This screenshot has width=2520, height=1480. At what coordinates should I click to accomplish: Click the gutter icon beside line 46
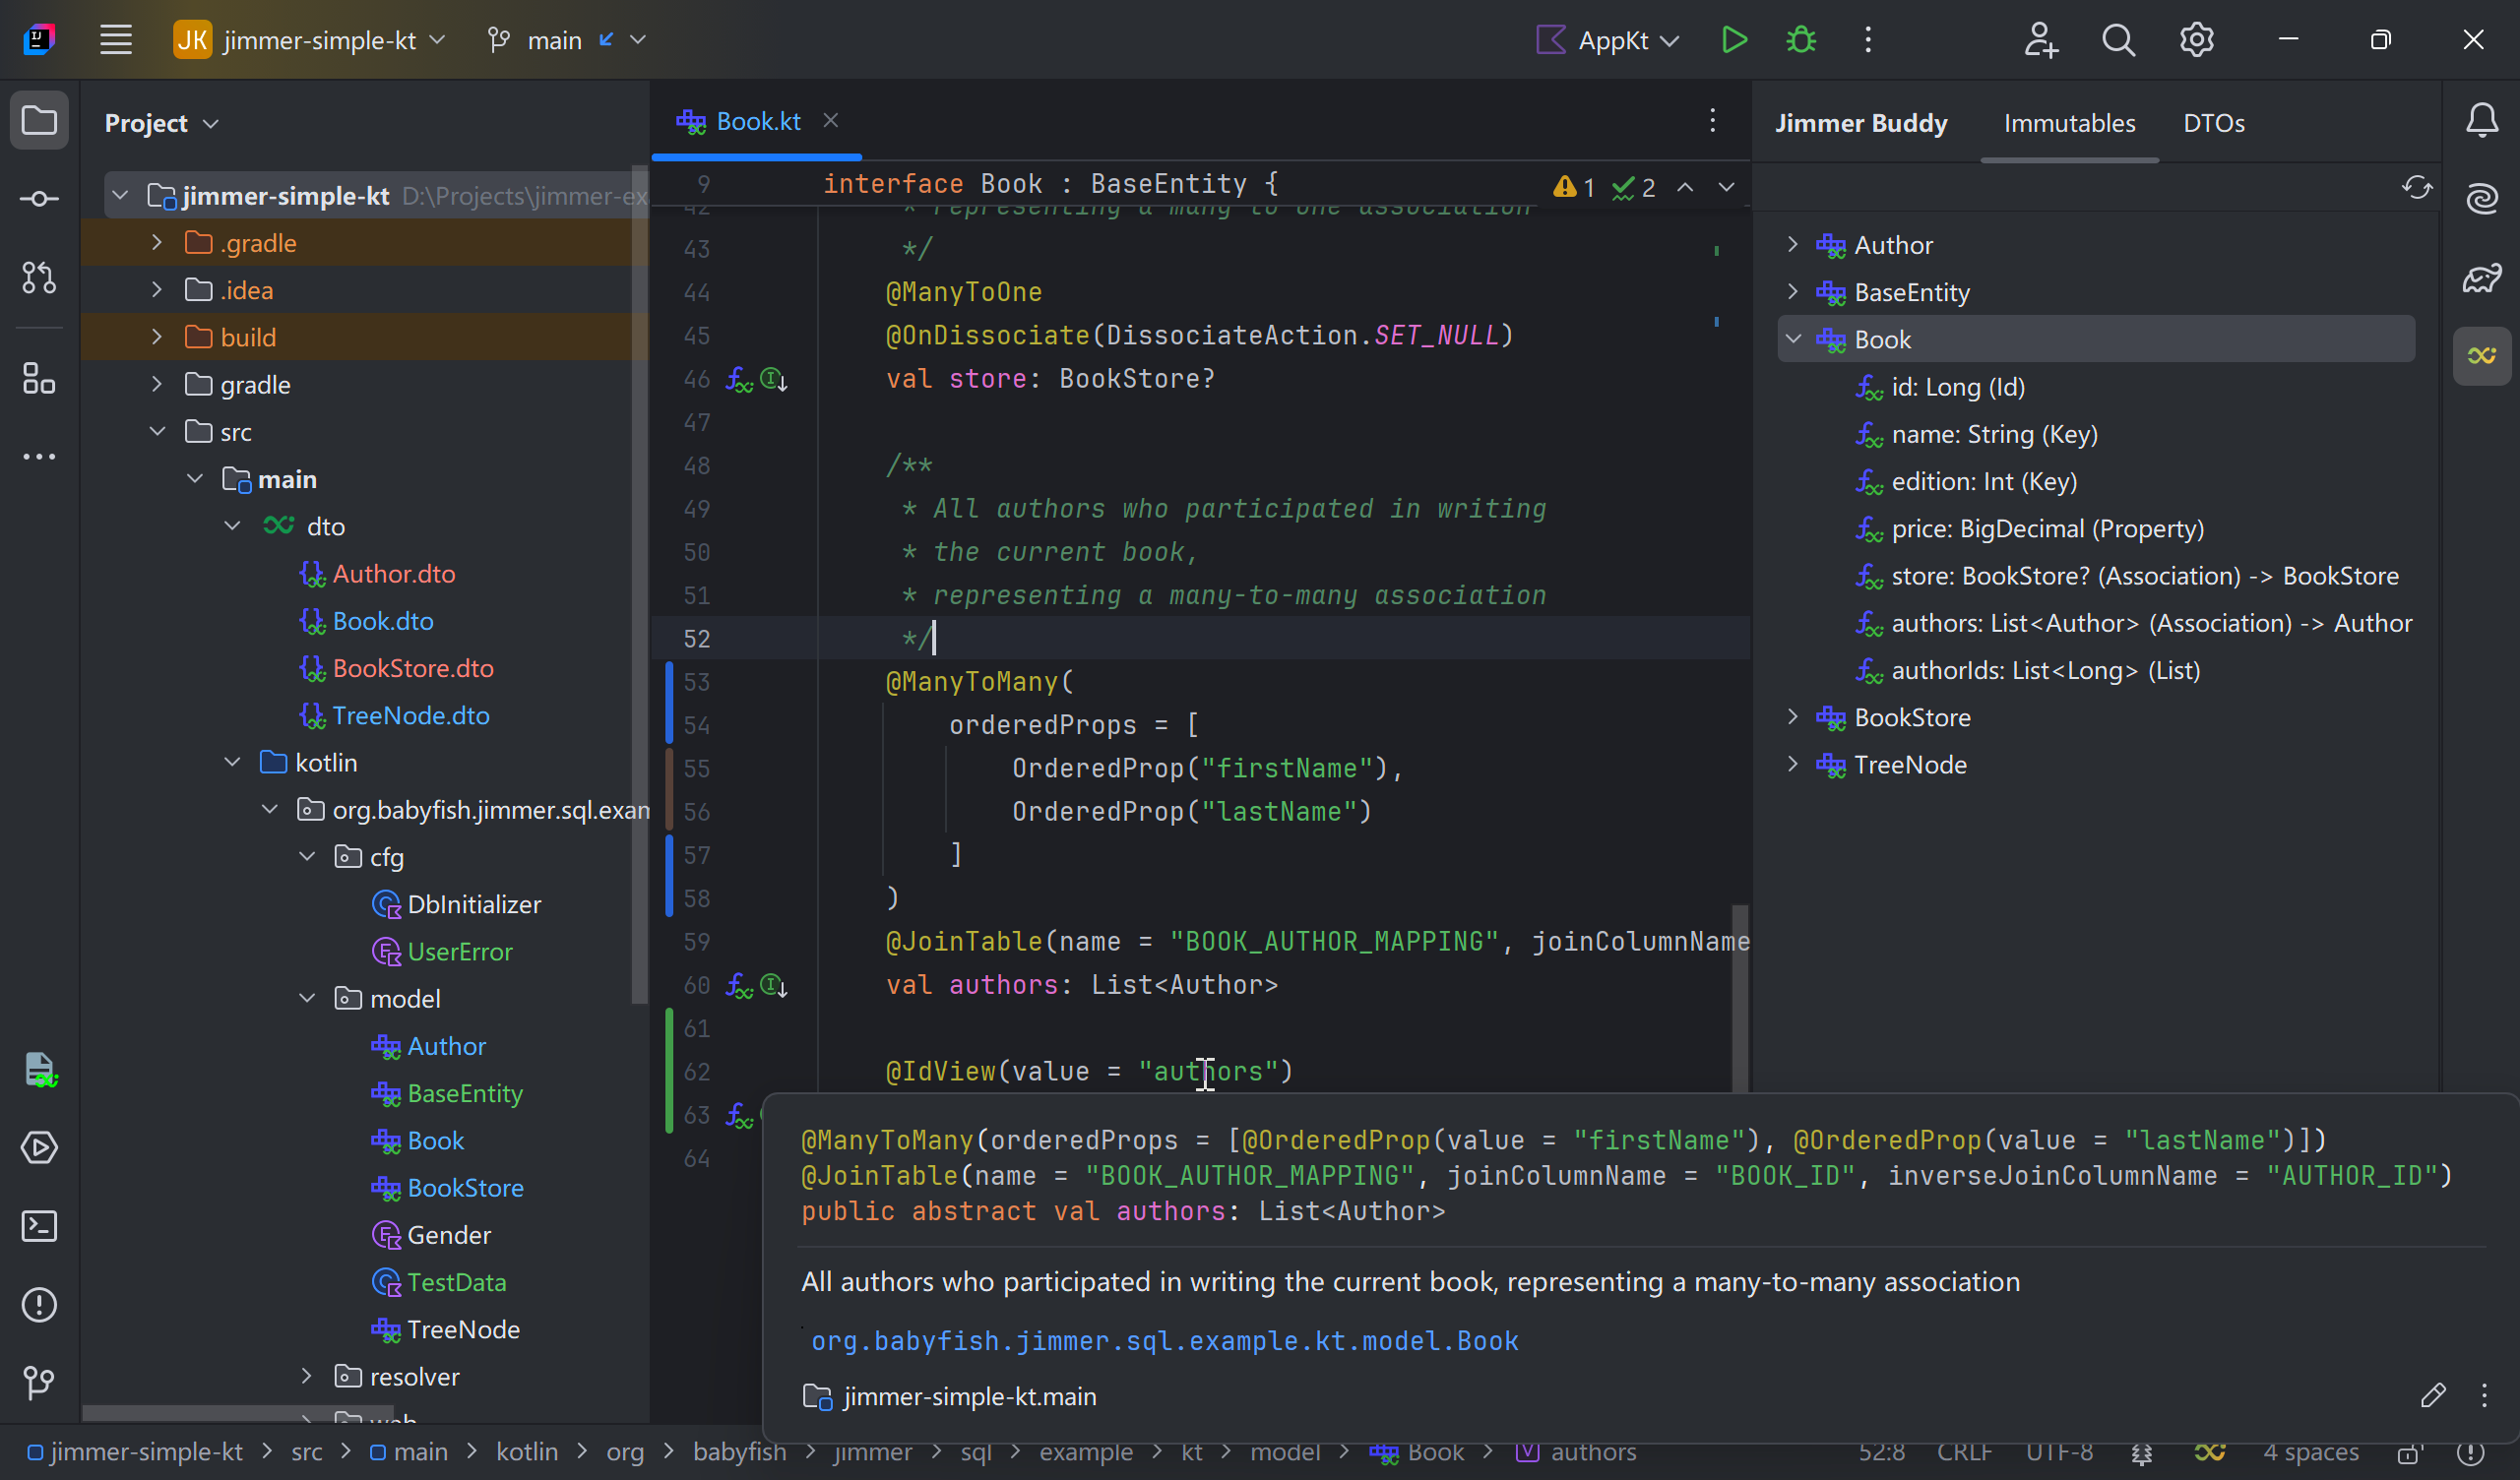point(740,380)
